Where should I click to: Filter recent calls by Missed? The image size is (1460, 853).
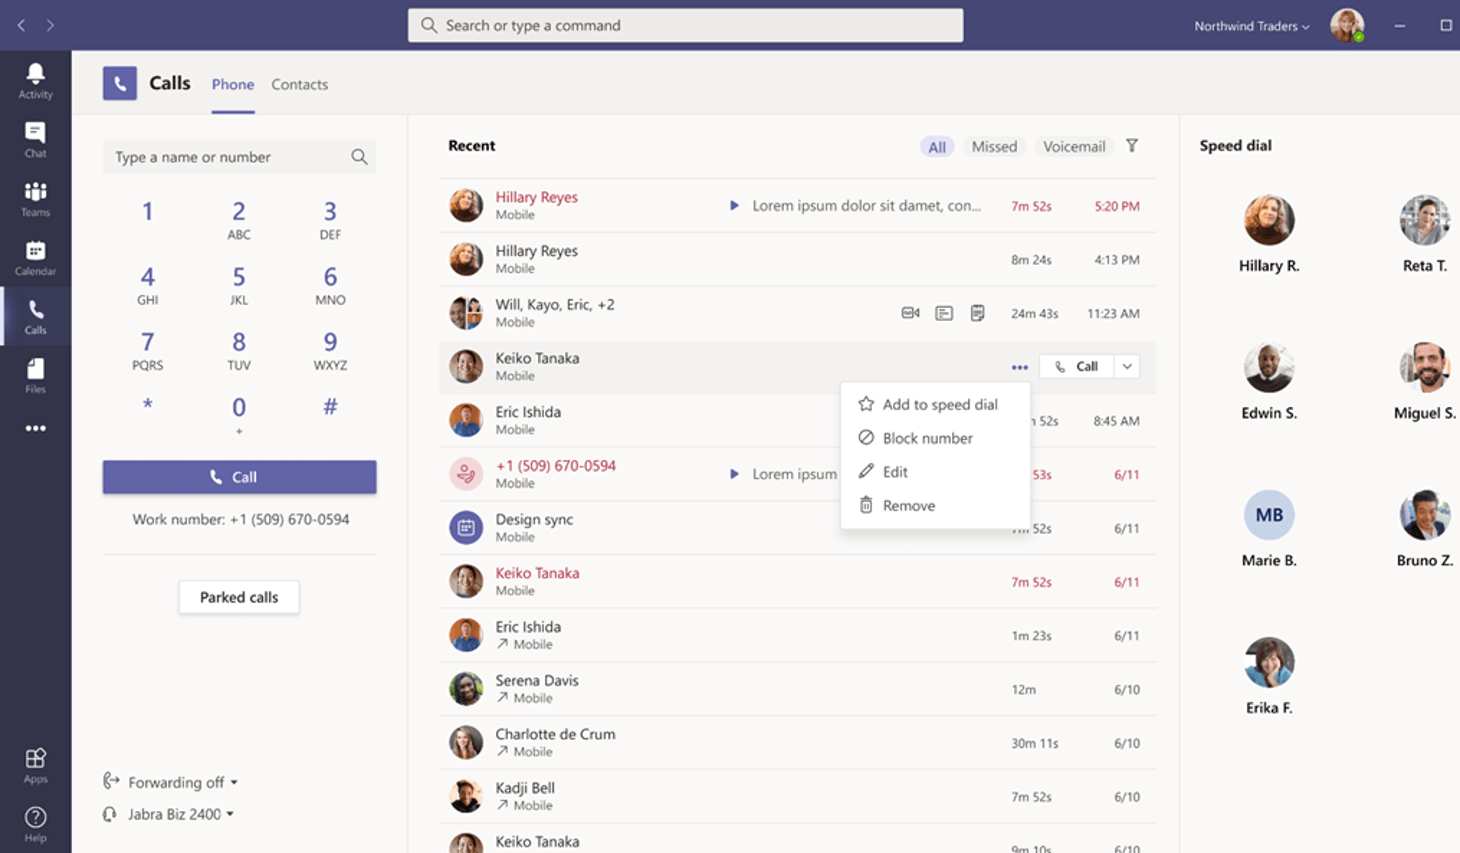click(x=994, y=147)
